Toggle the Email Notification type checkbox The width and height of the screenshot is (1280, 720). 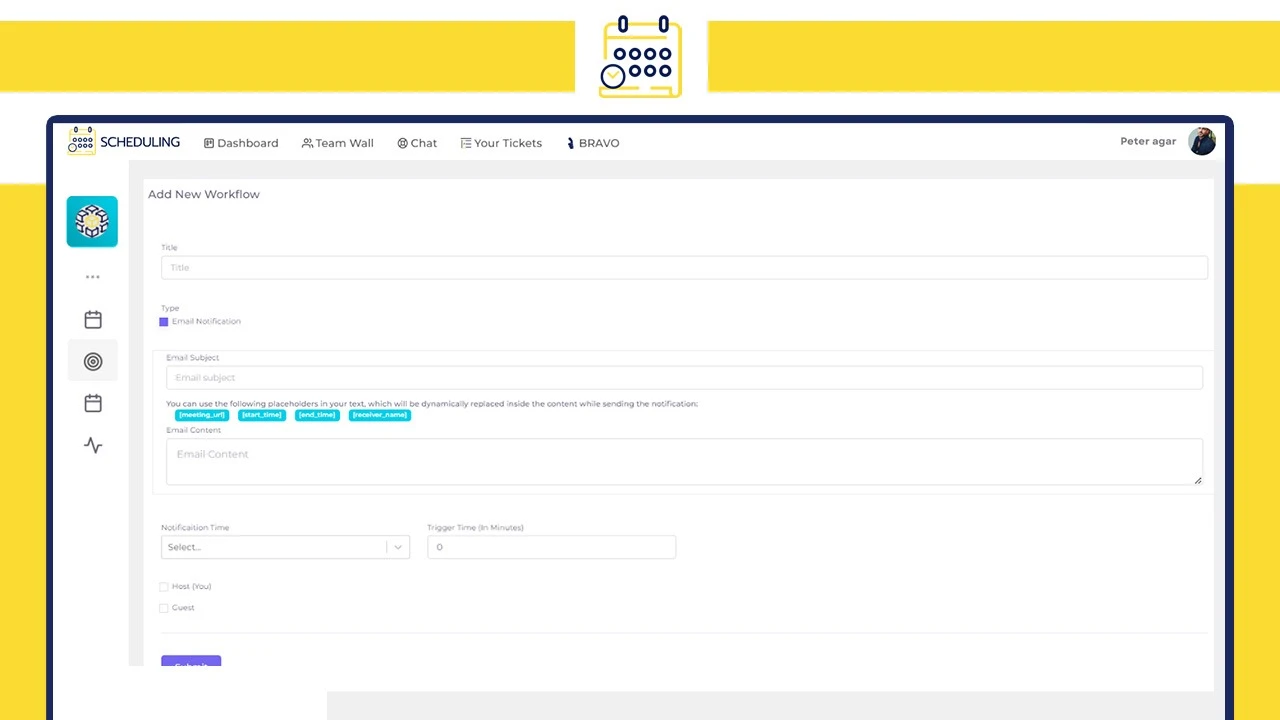tap(164, 322)
